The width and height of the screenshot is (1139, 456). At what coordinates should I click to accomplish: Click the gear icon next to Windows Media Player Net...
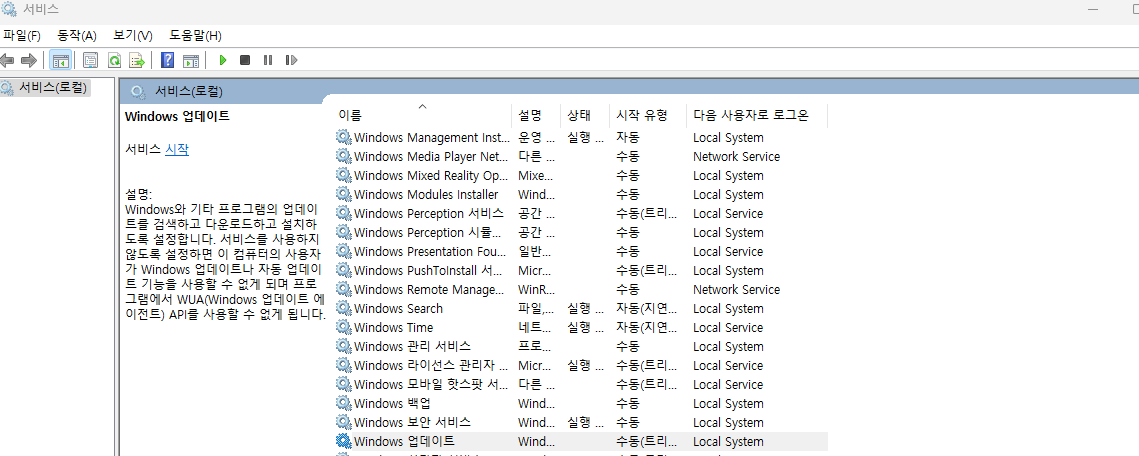click(344, 156)
